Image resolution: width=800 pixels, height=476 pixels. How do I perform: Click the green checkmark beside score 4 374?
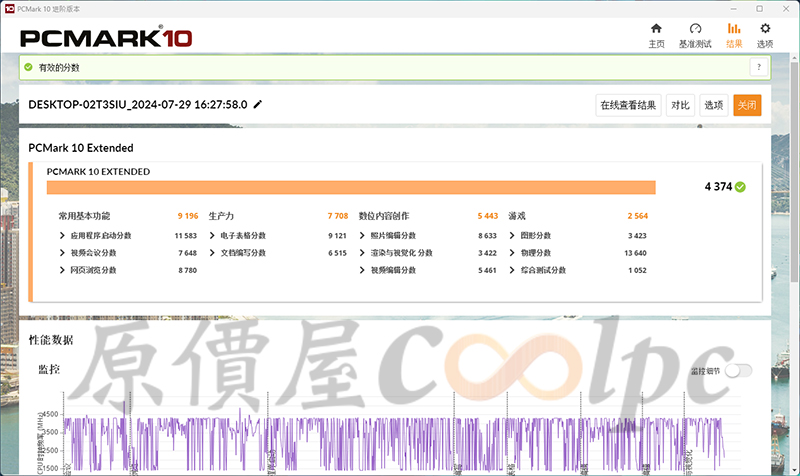(x=740, y=187)
